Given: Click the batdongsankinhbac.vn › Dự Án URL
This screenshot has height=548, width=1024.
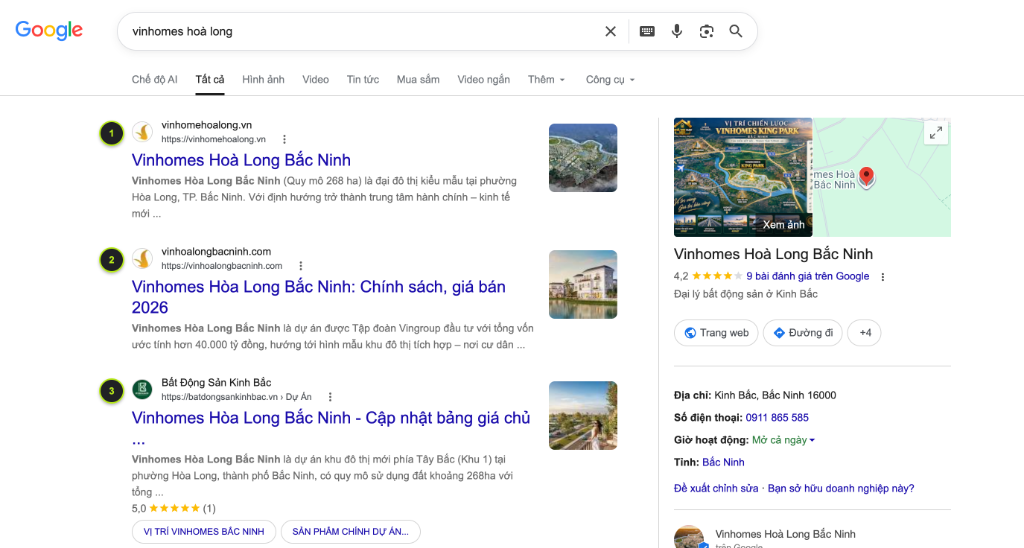Looking at the screenshot, I should [236, 397].
